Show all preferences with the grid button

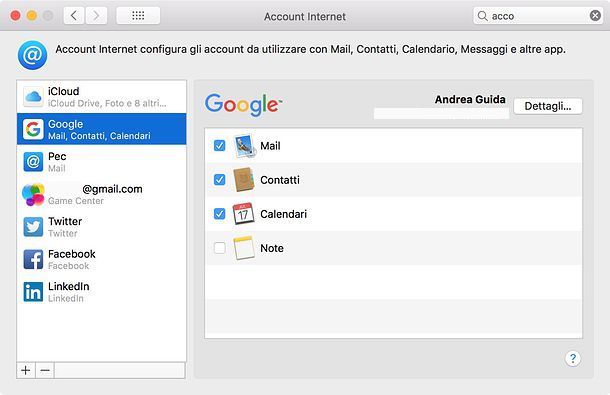(138, 16)
